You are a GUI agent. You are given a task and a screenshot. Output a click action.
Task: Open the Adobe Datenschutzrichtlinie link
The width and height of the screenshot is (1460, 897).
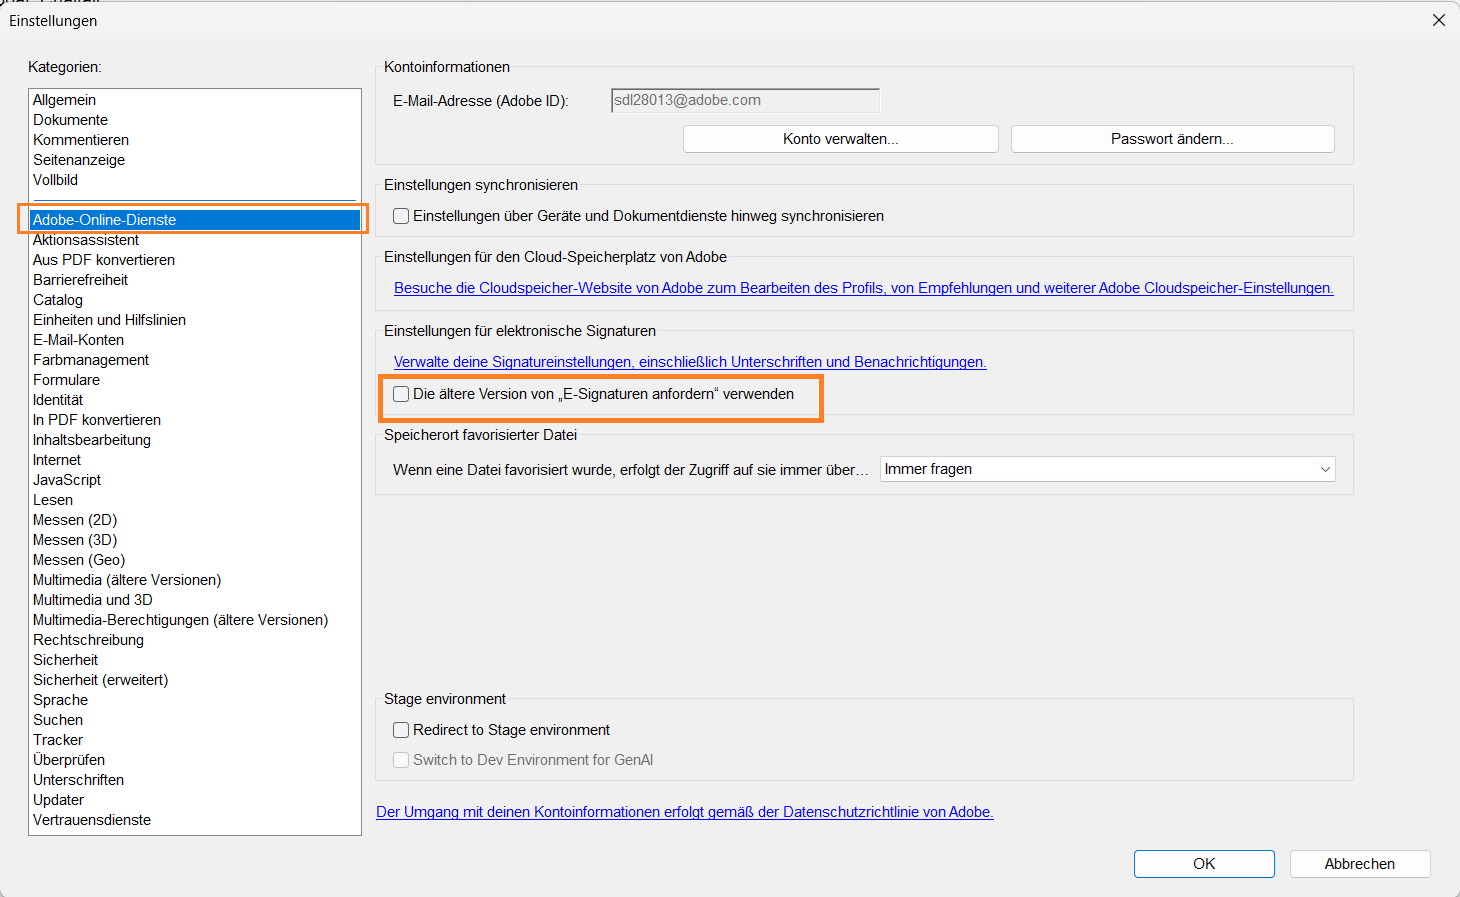coord(685,811)
